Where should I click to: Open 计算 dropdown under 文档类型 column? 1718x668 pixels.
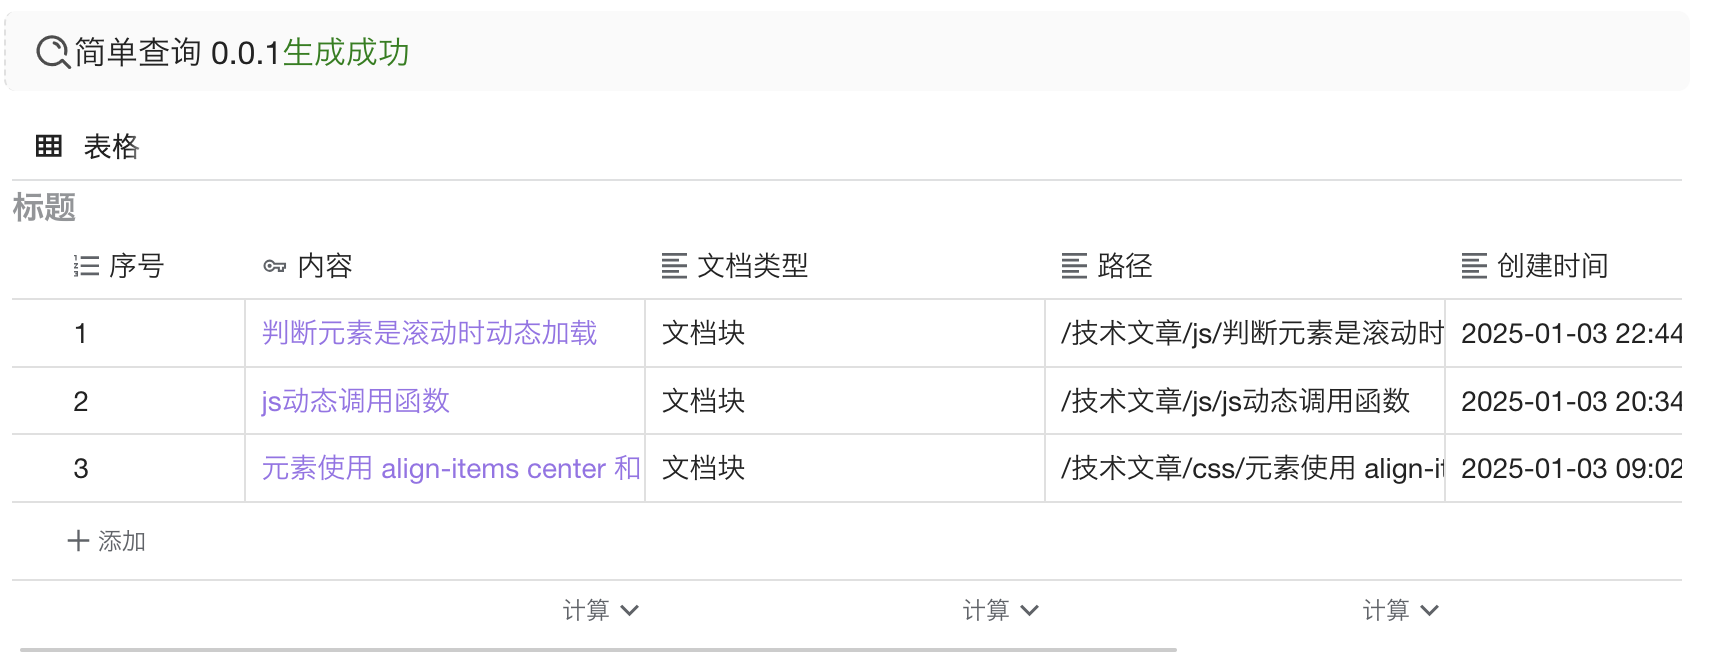(1000, 610)
